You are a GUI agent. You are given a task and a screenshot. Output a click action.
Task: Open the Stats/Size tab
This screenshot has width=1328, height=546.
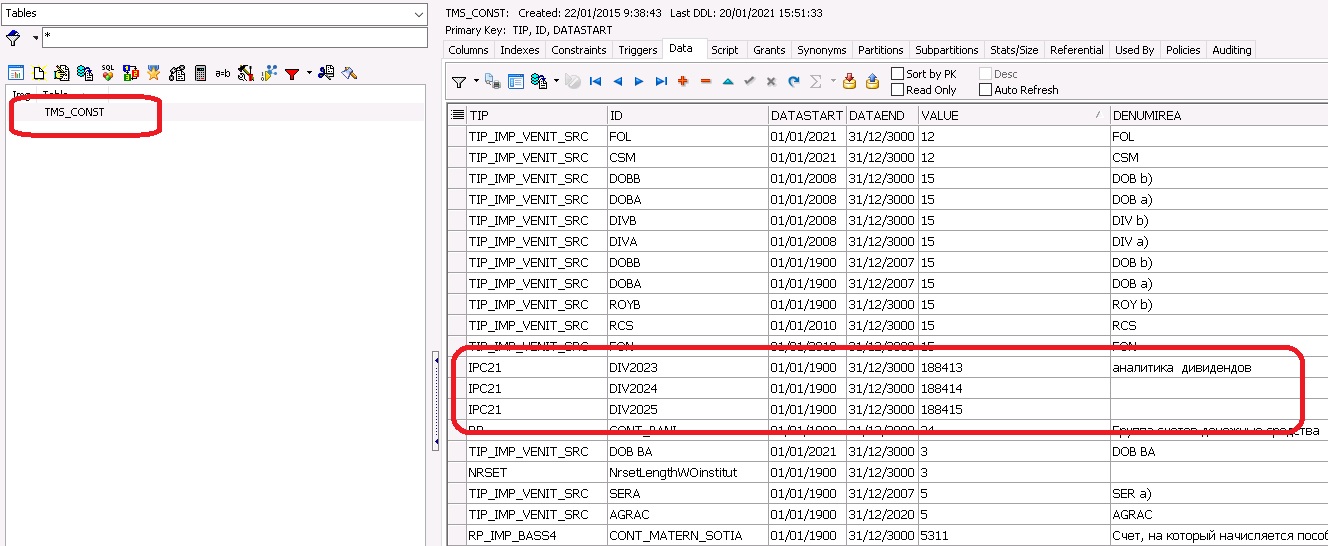click(1014, 50)
